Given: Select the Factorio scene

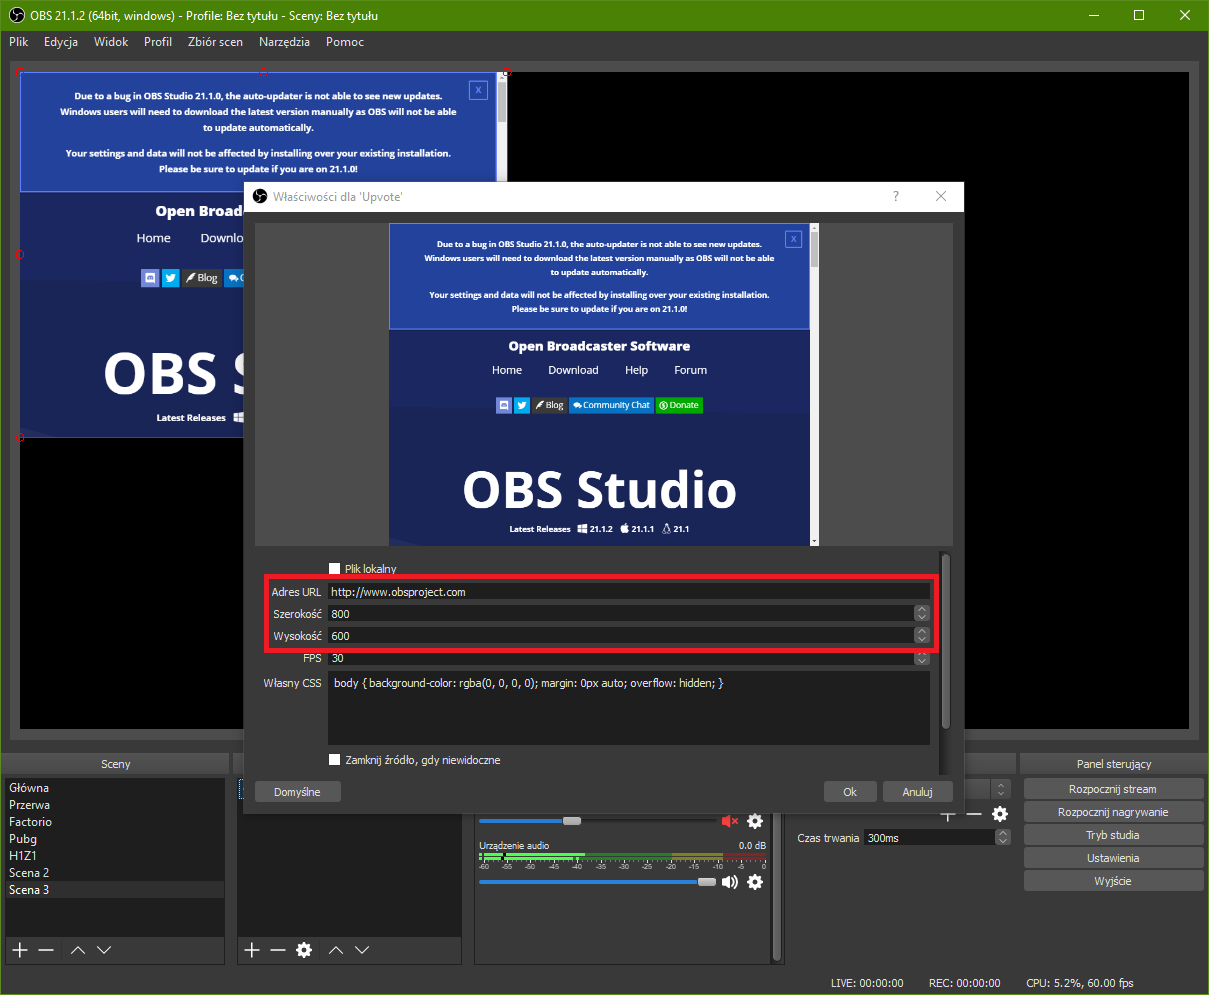Looking at the screenshot, I should [x=115, y=822].
